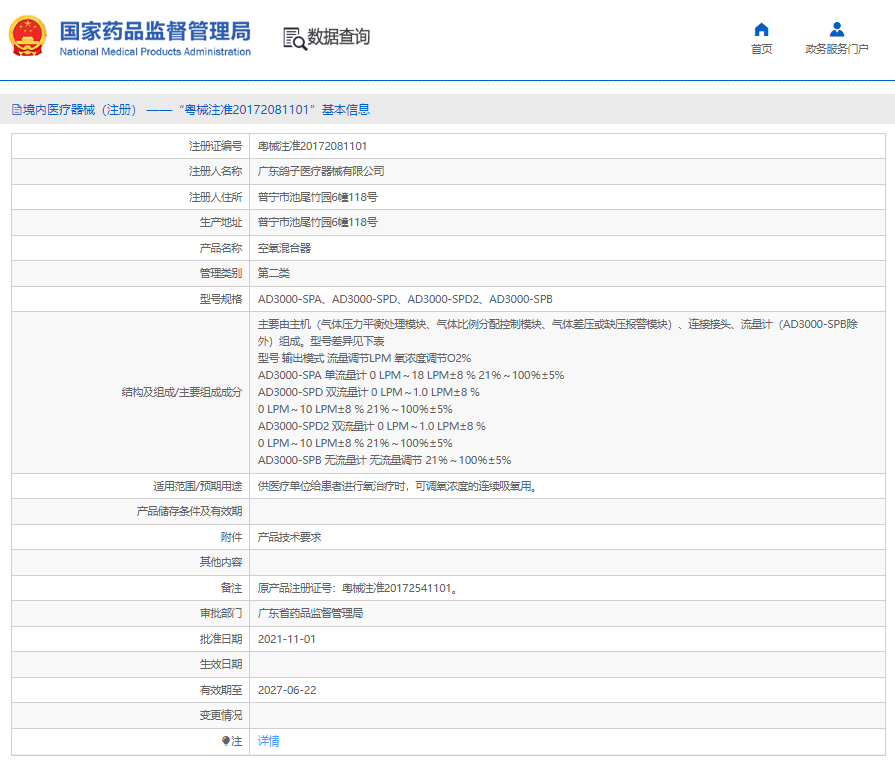Click approving department 广东省药品监督管理局

coord(310,613)
